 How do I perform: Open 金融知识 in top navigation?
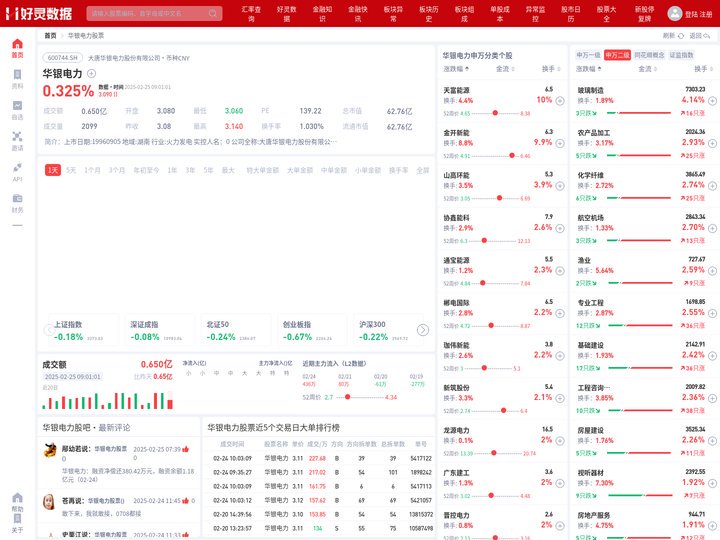(x=322, y=14)
